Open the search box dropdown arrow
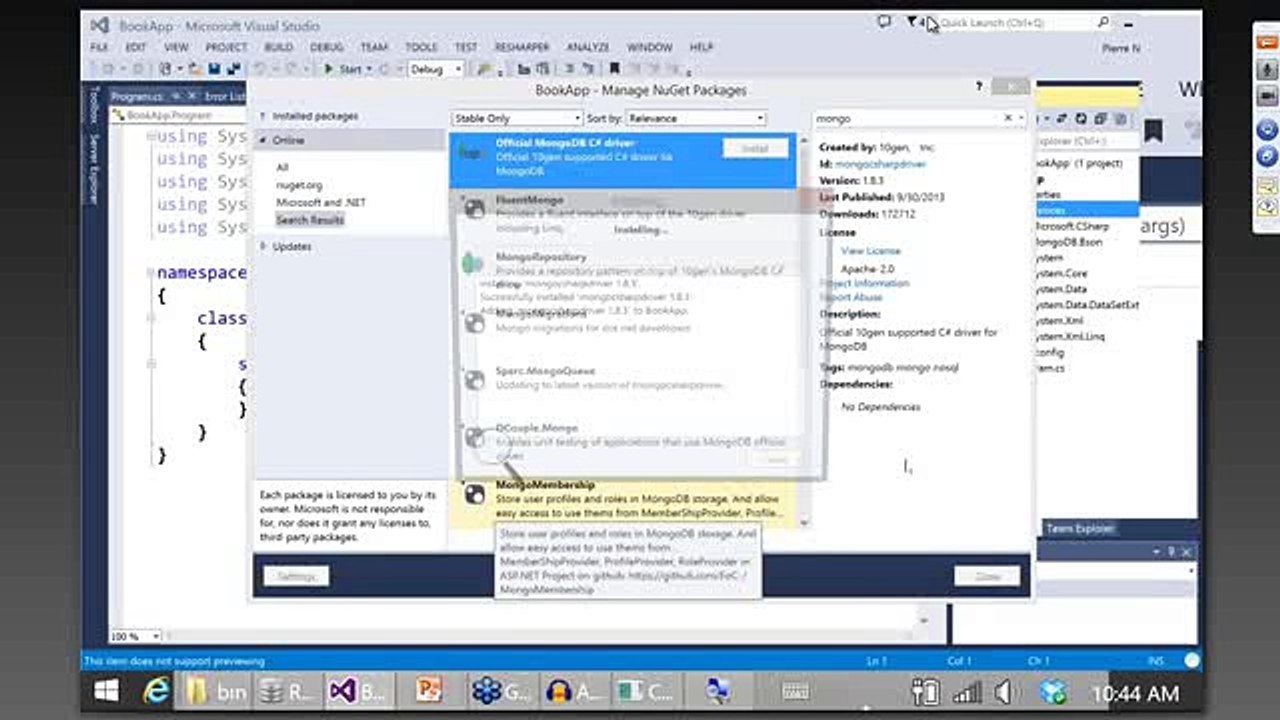Viewport: 1280px width, 720px height. pyautogui.click(x=1020, y=118)
